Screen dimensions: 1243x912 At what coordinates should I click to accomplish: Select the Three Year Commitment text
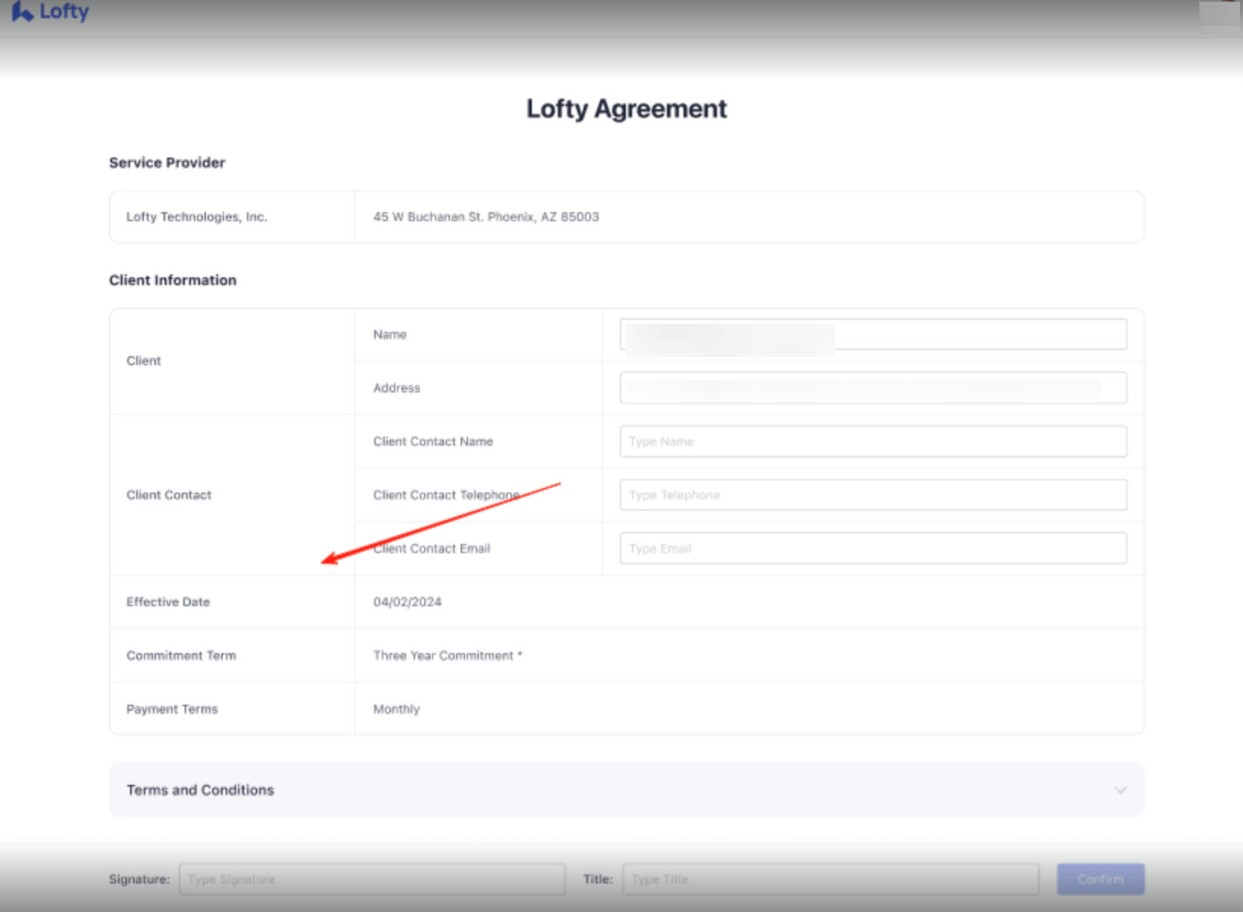[447, 656]
